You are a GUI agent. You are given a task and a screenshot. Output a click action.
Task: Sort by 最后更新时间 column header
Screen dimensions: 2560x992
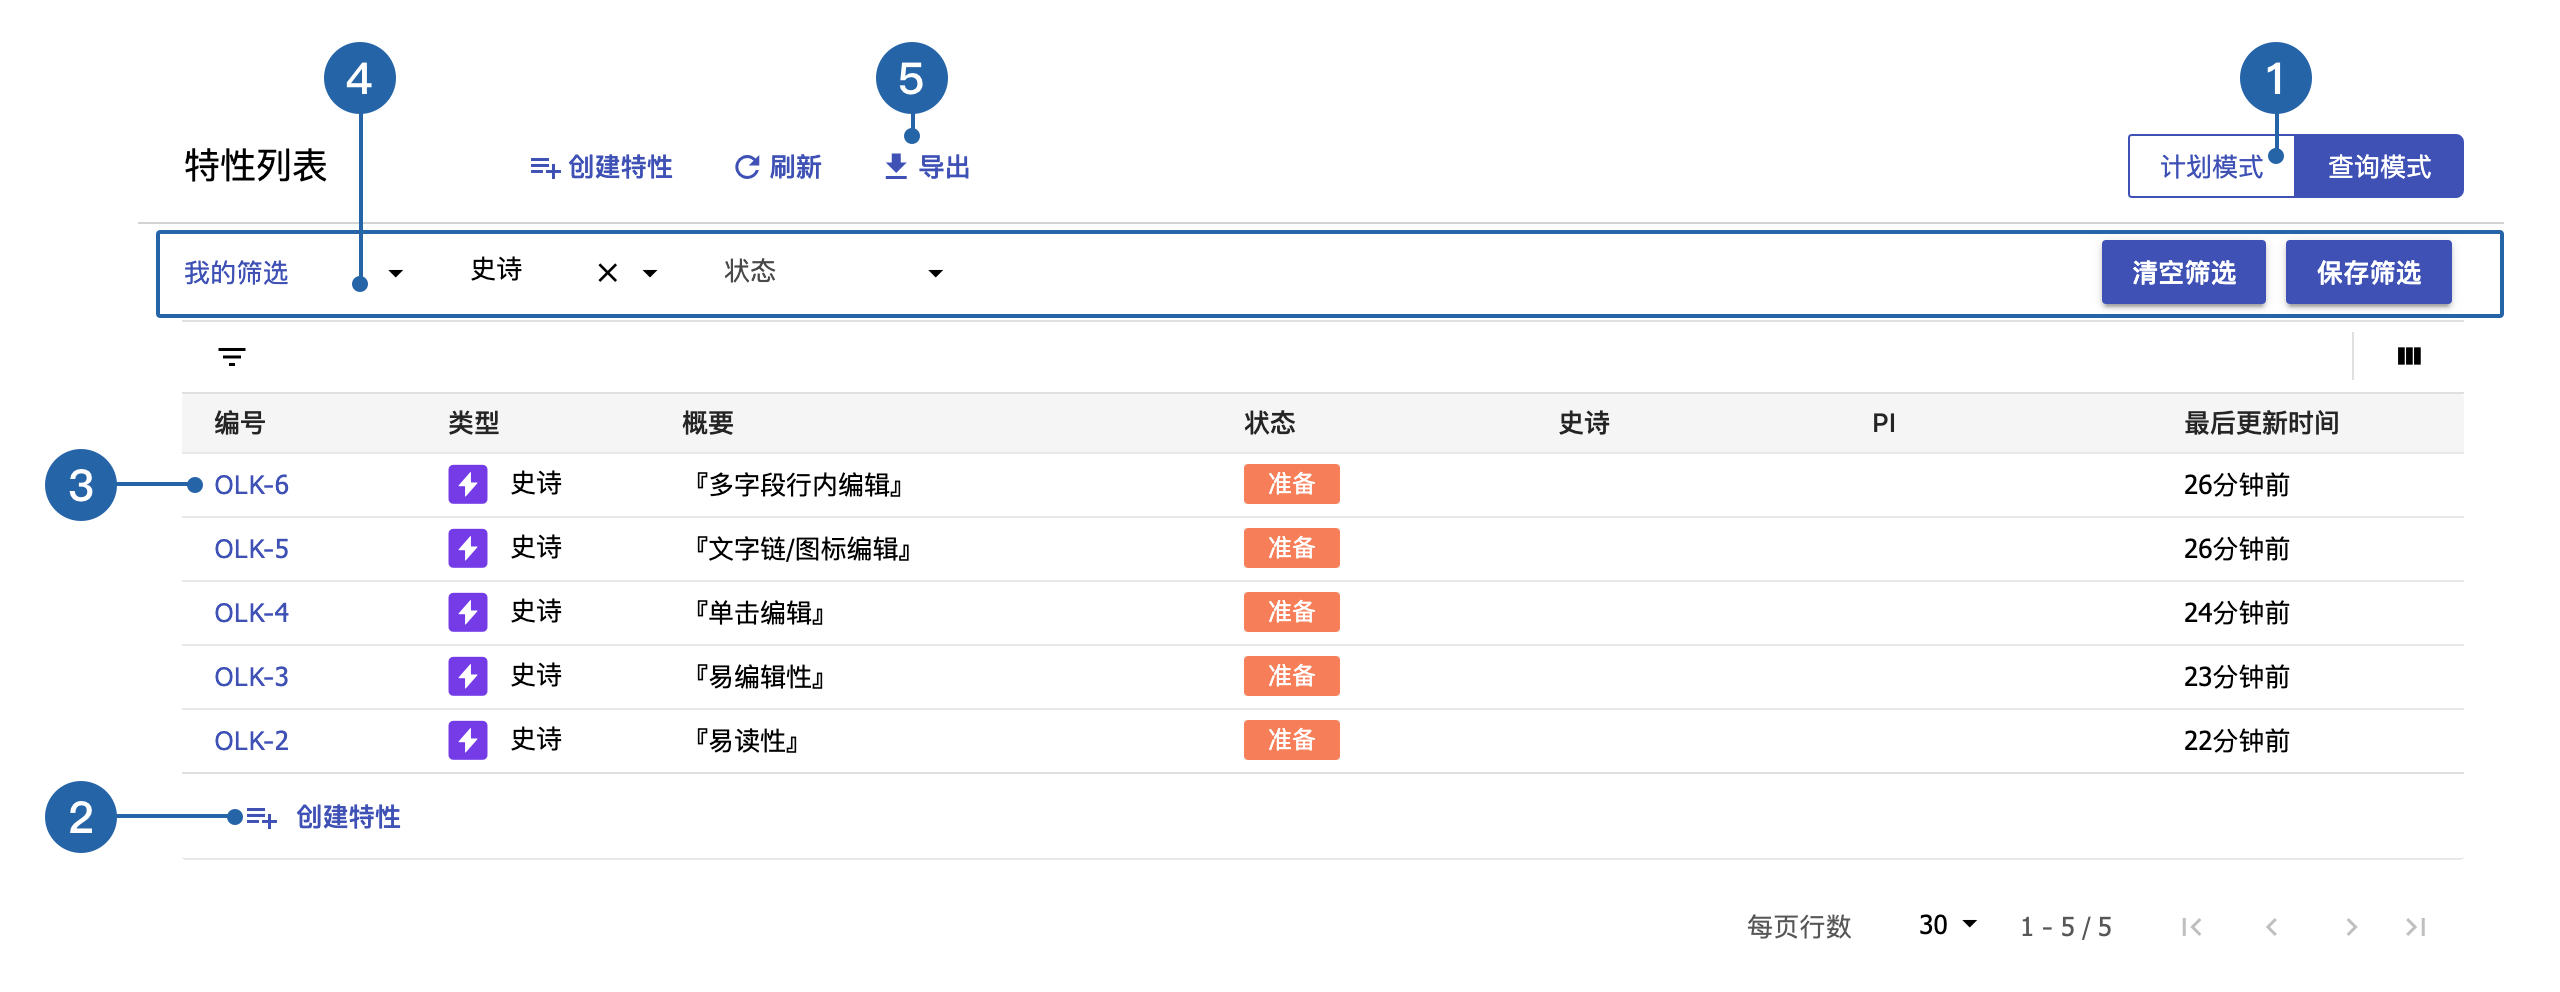(x=2261, y=423)
